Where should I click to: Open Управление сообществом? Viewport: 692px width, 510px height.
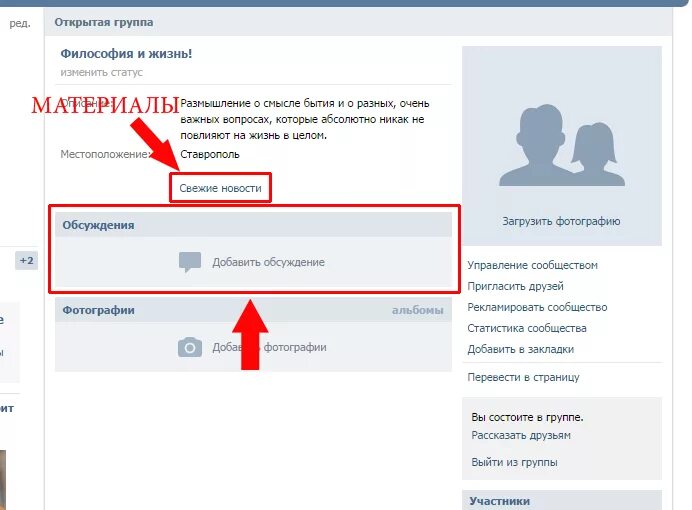(x=532, y=265)
